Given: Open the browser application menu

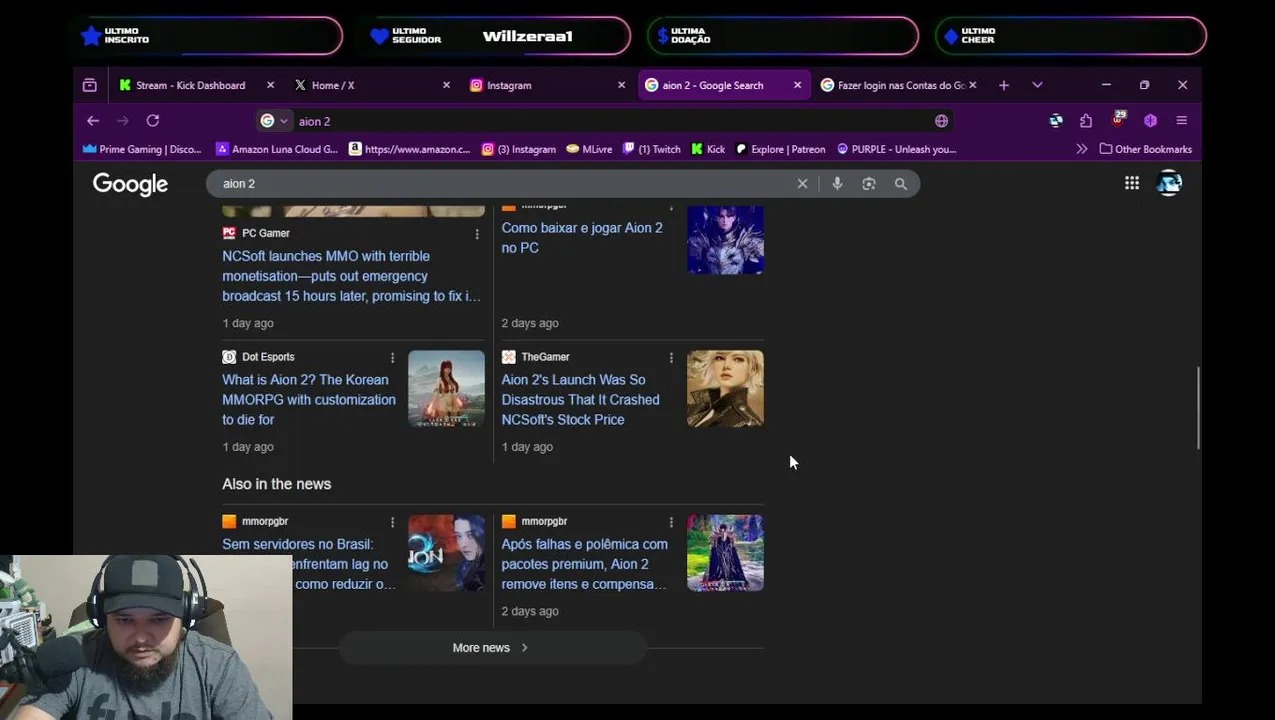Looking at the screenshot, I should 1182,121.
